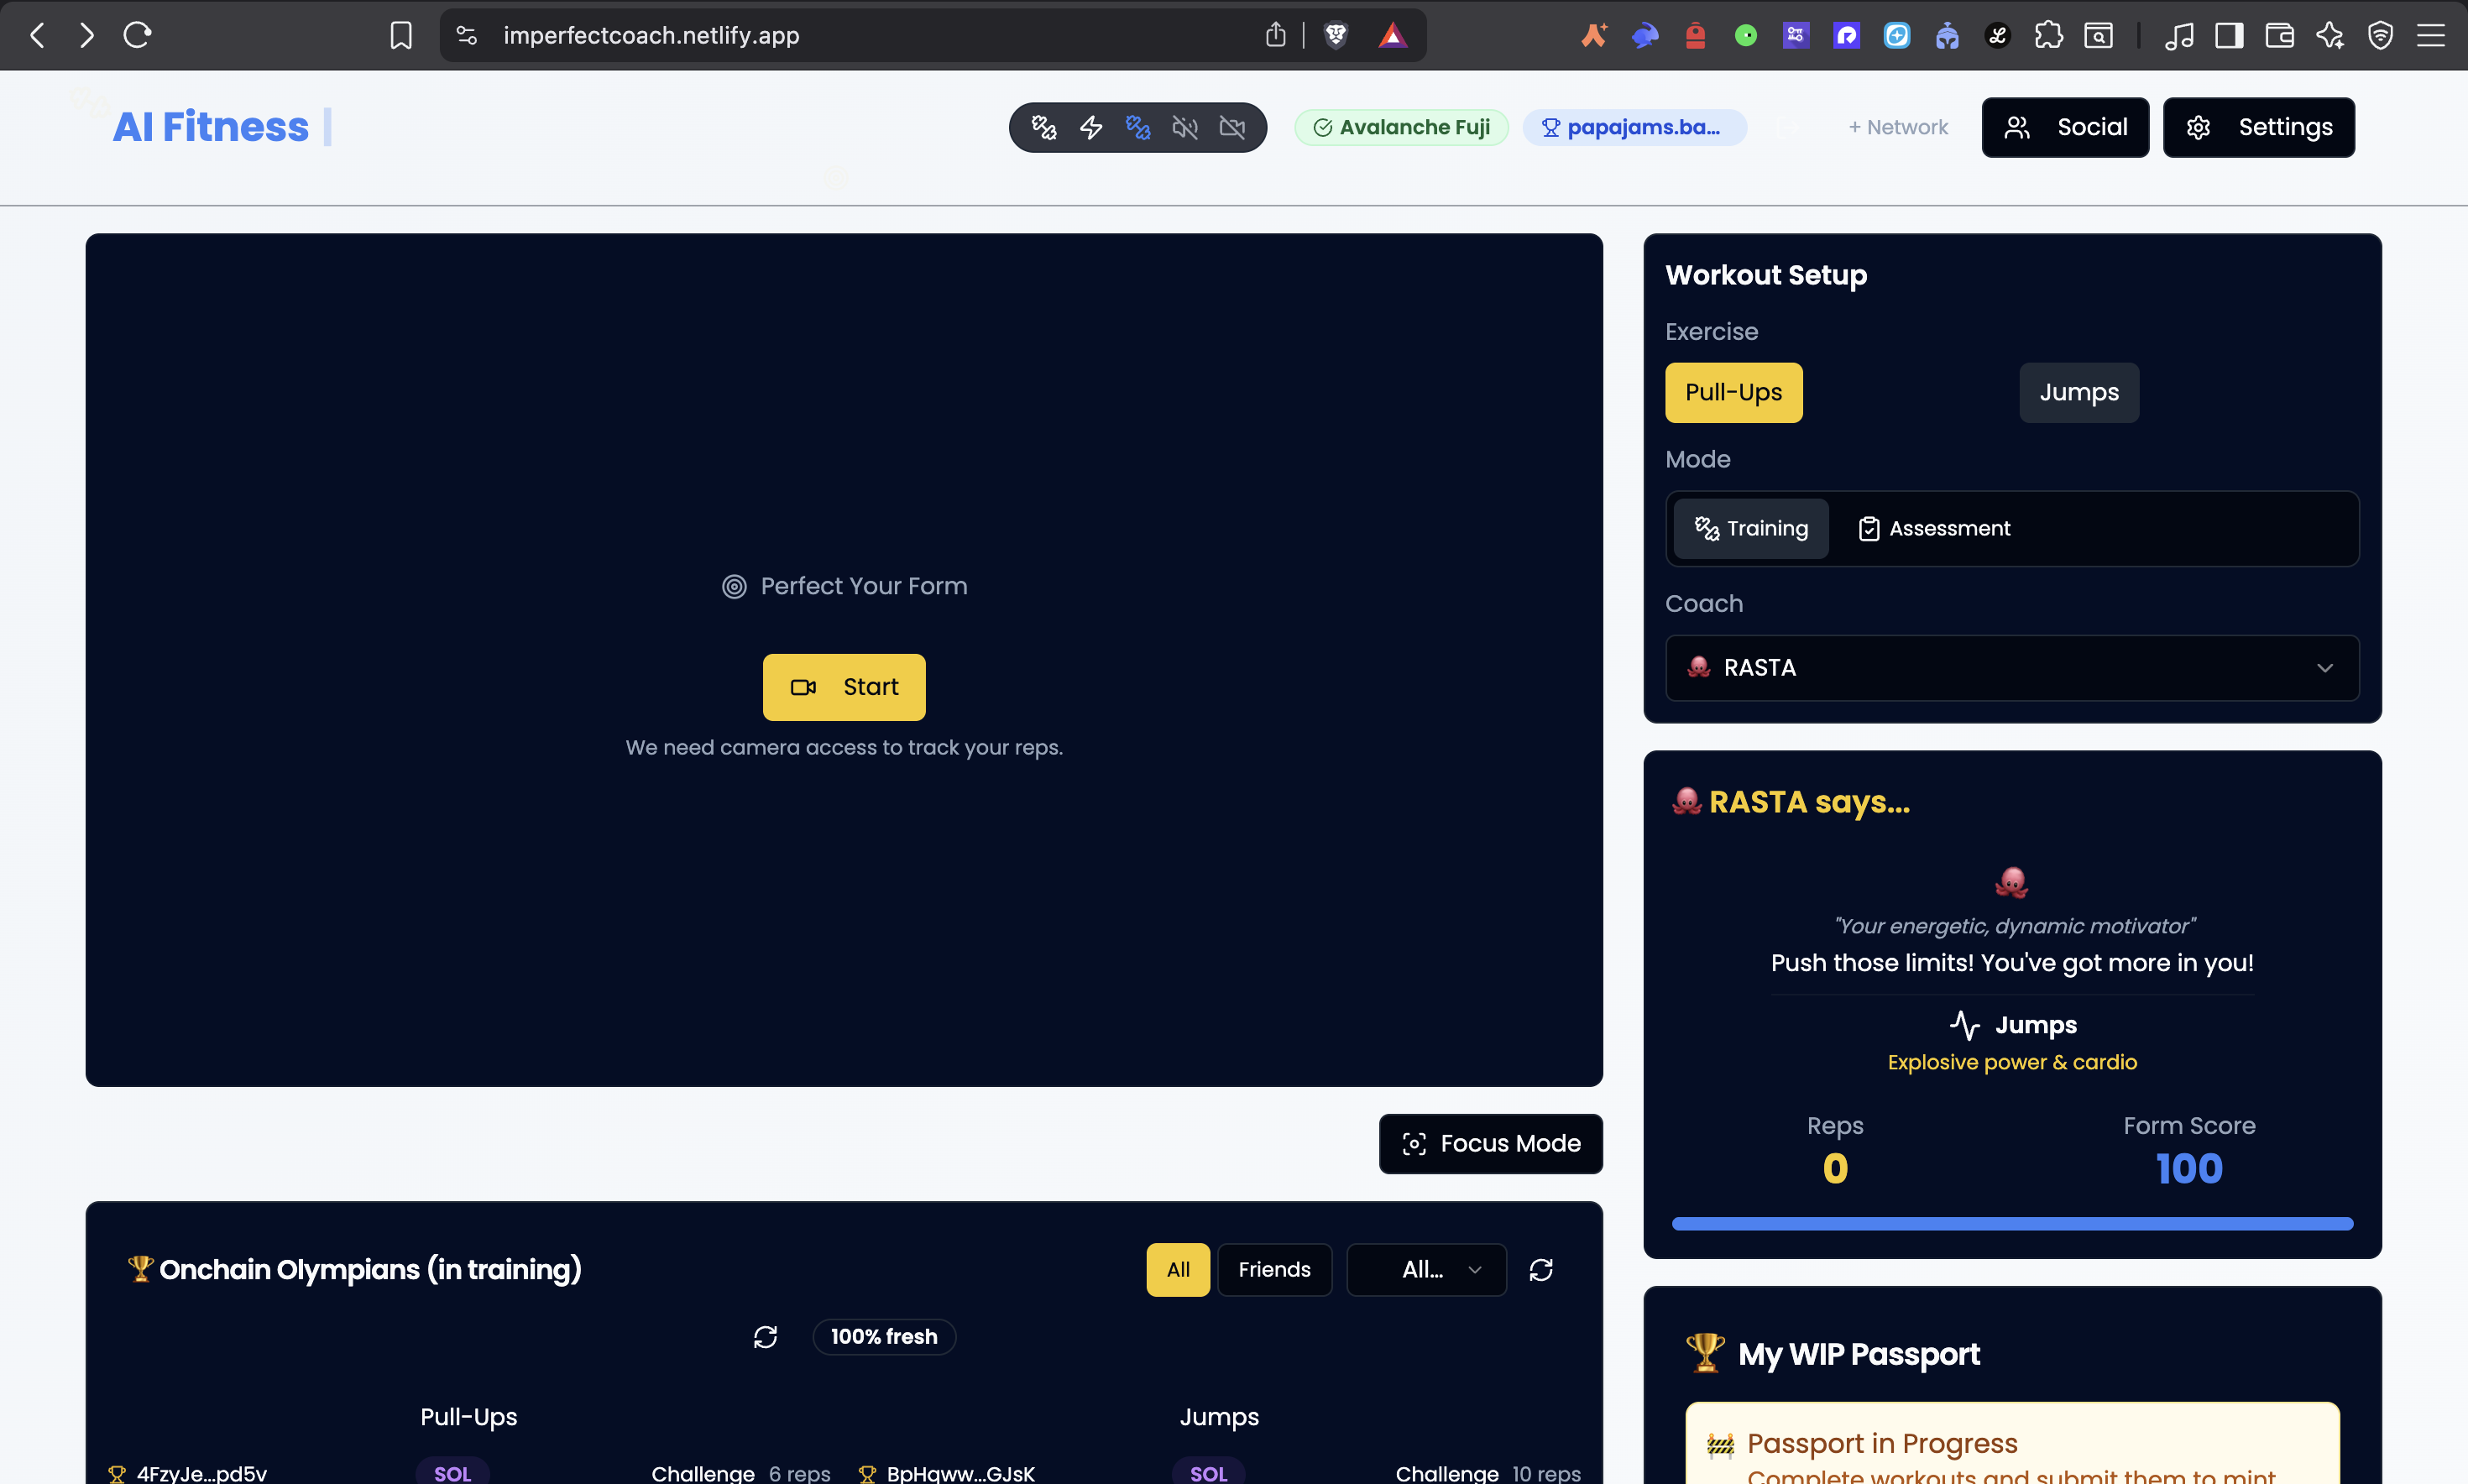
Task: Select the Jumps exercise option
Action: click(2078, 392)
